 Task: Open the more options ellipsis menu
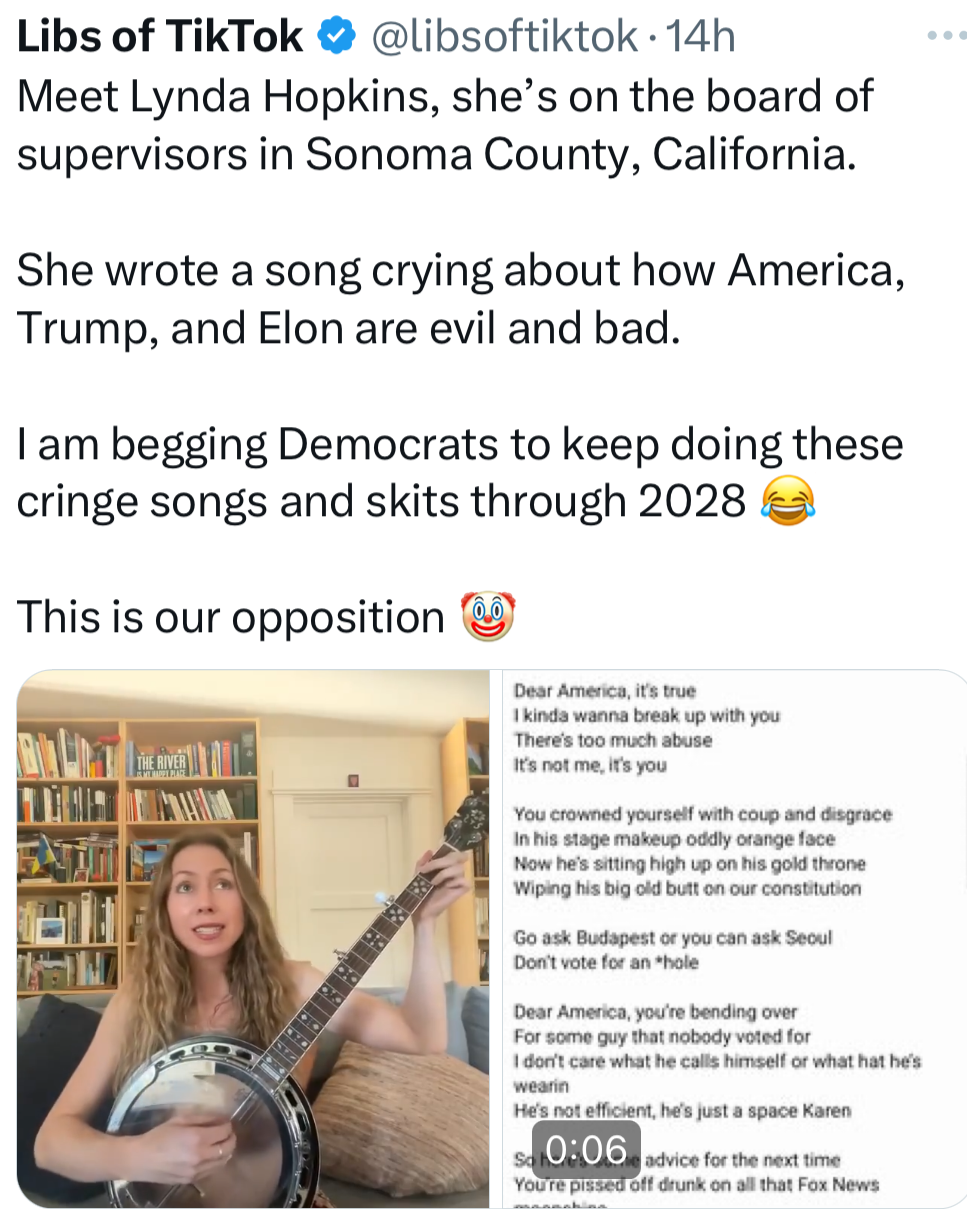click(945, 36)
